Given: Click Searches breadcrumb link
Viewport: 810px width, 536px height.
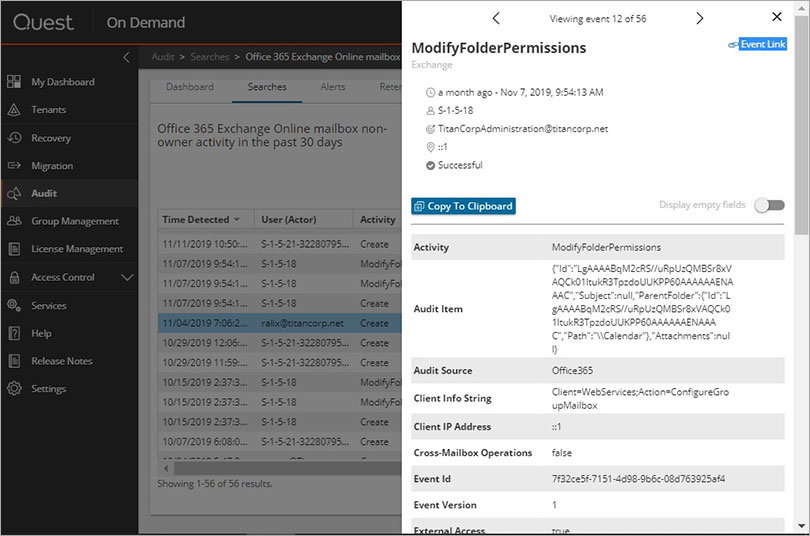Looking at the screenshot, I should point(209,57).
